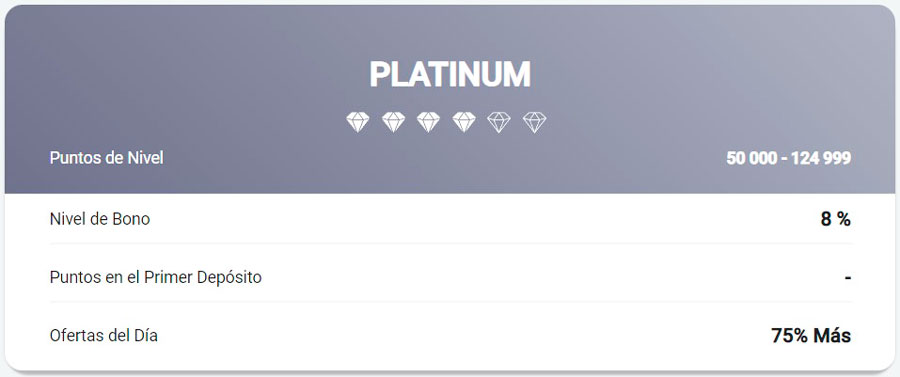
Task: Click the row of diamond level indicators
Action: (x=446, y=122)
